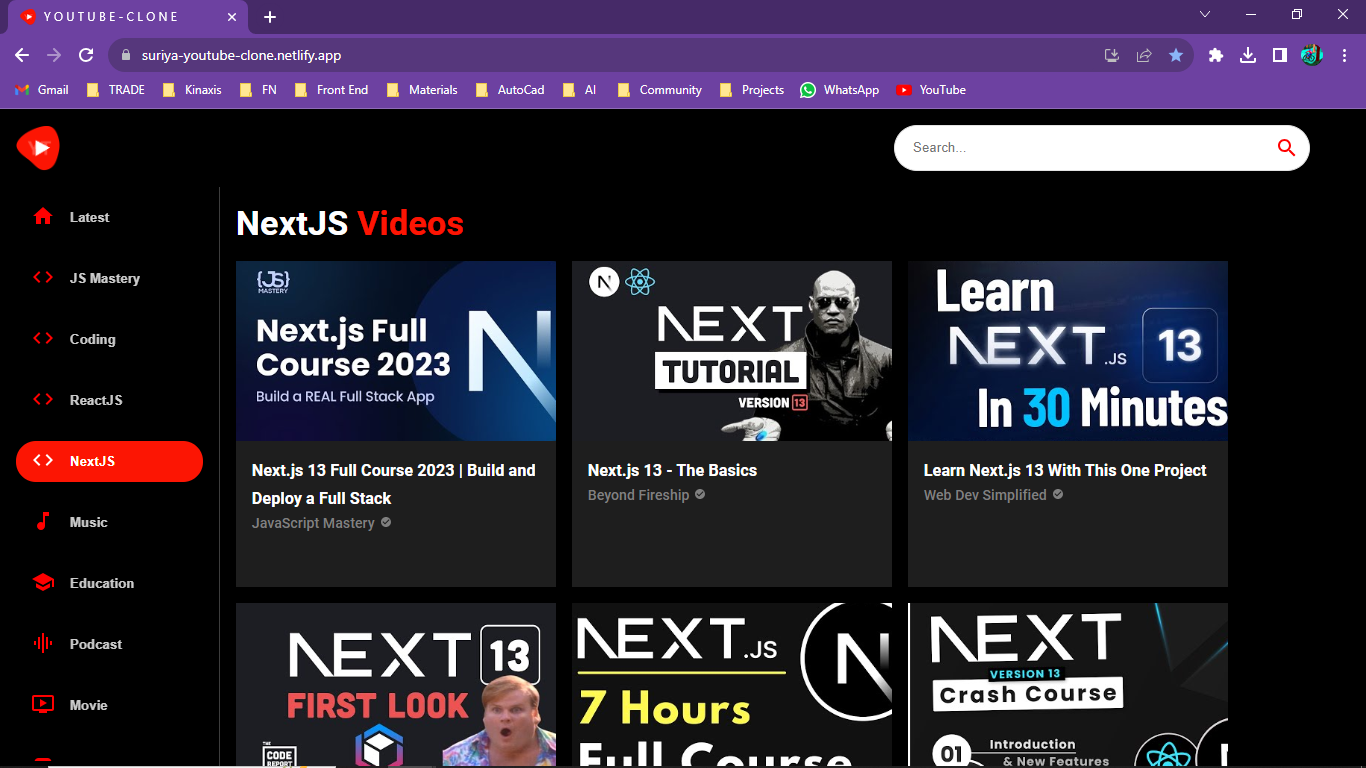Open the FN bookmarks folder
1366x768 pixels.
pos(258,89)
